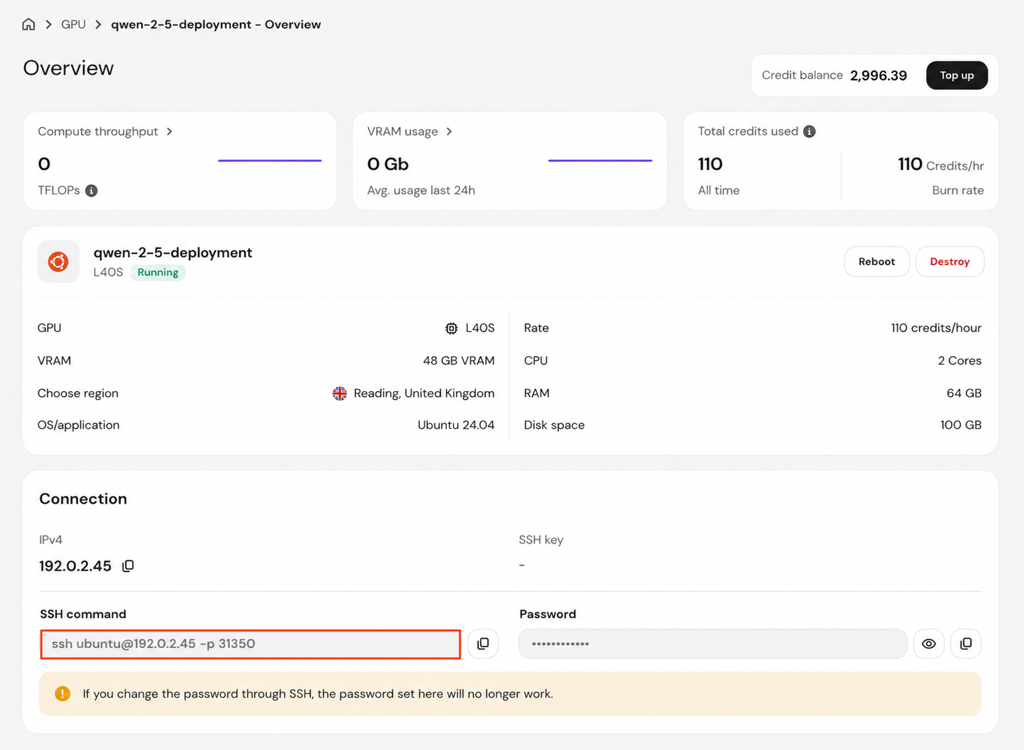
Task: Click the 48 GB VRAM value
Action: pos(458,361)
